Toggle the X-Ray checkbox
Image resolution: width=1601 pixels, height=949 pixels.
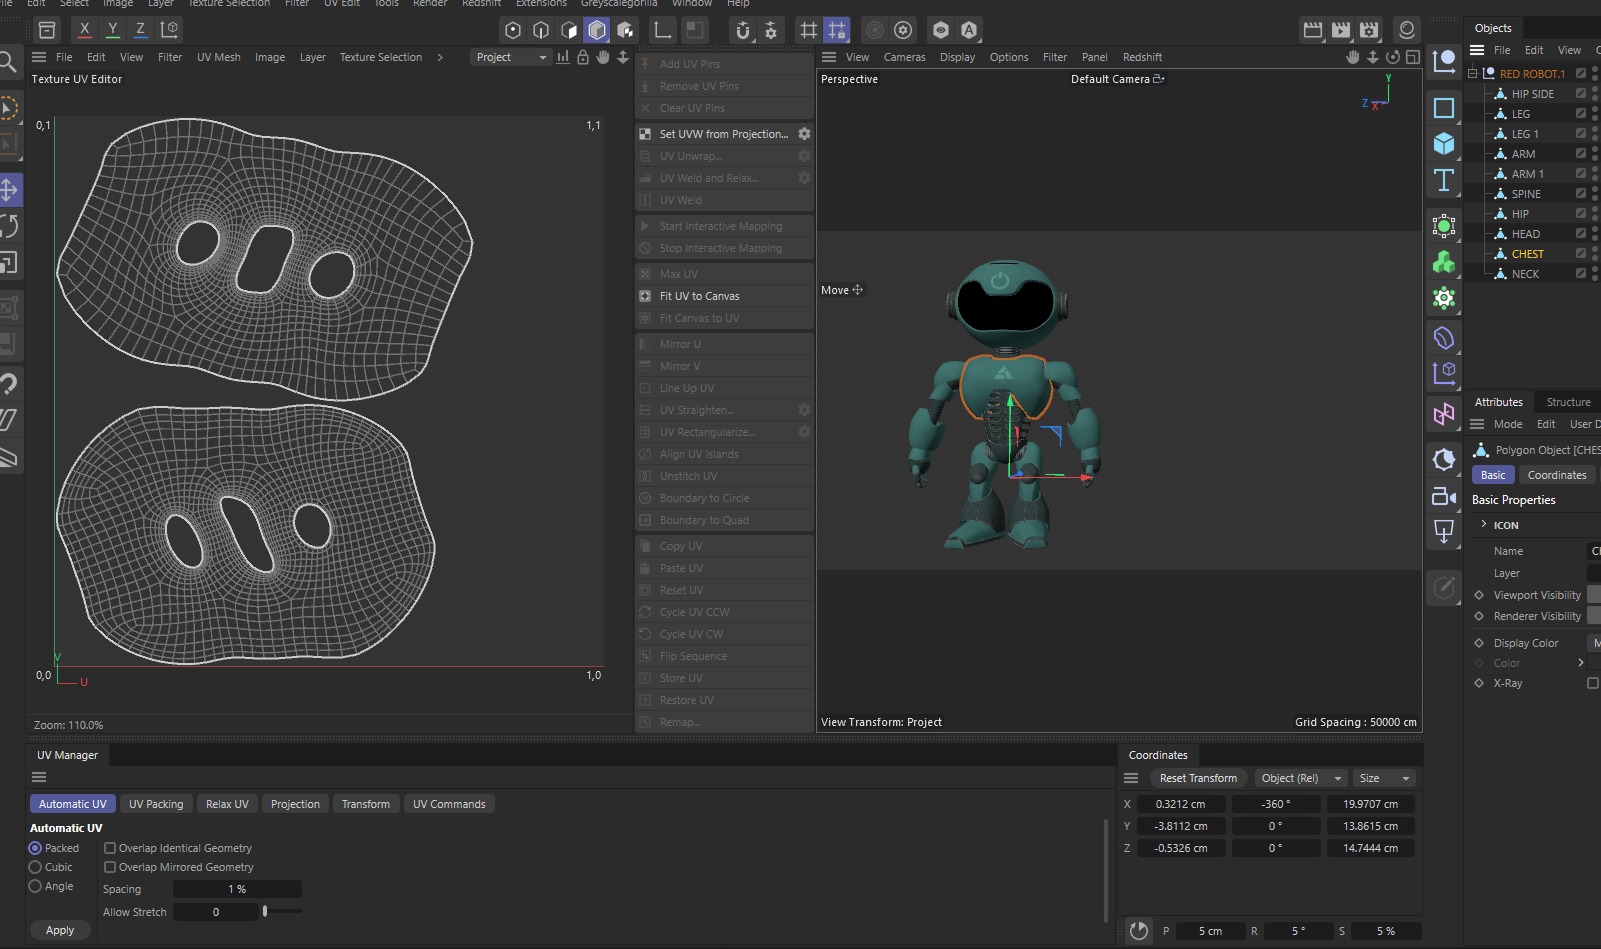(1593, 683)
